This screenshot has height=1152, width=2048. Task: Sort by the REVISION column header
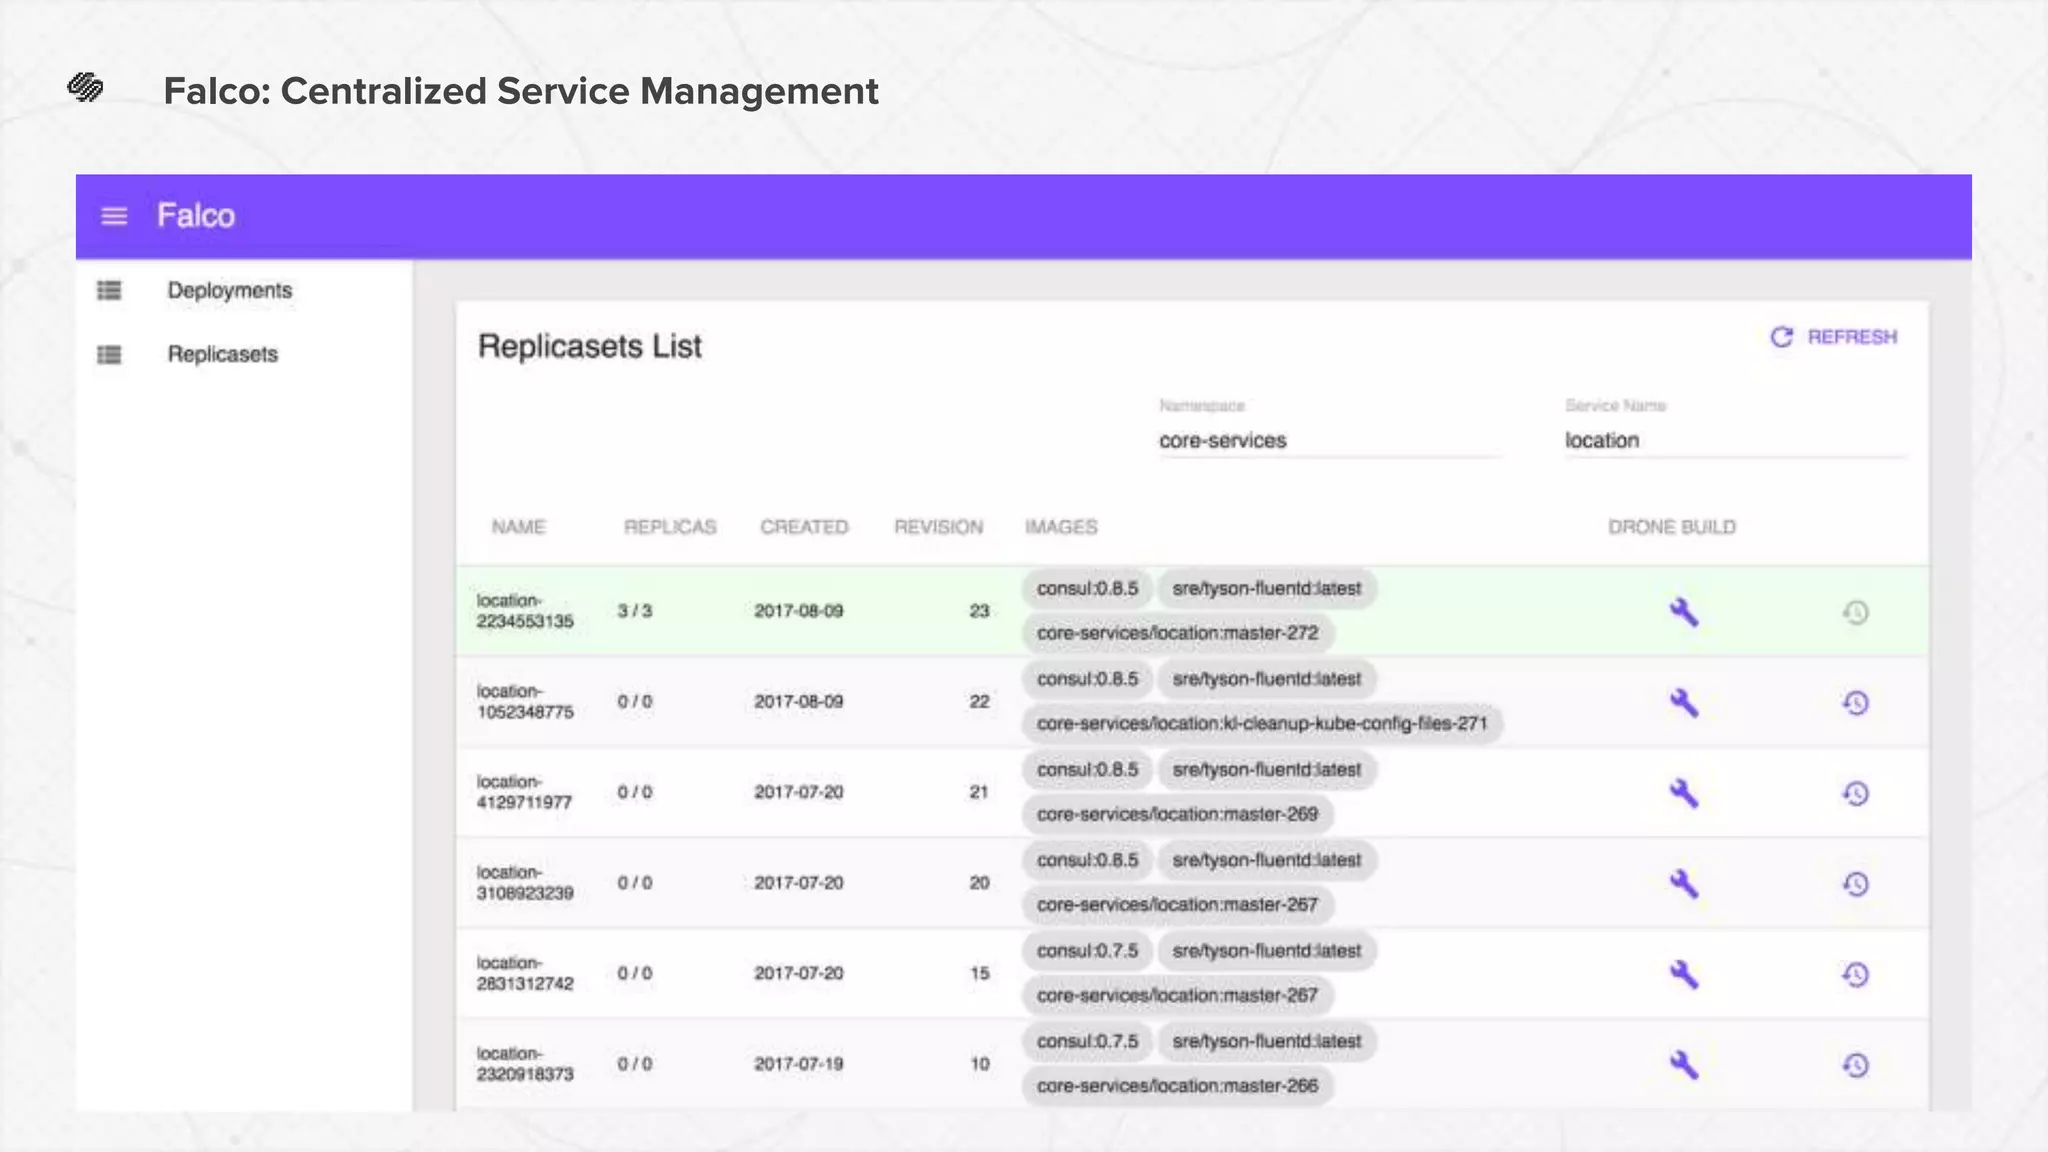tap(937, 527)
